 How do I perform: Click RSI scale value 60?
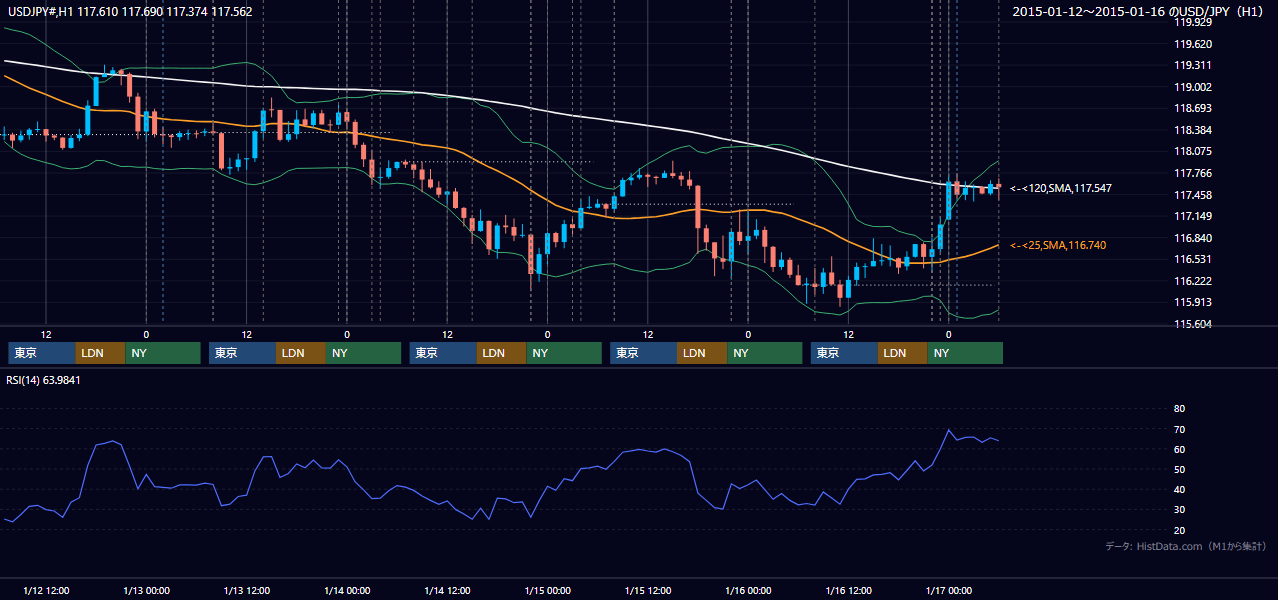click(1179, 449)
